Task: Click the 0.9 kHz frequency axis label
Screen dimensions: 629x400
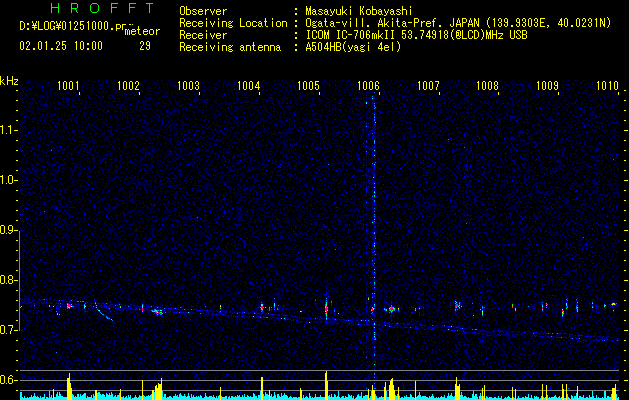Action: (x=8, y=230)
